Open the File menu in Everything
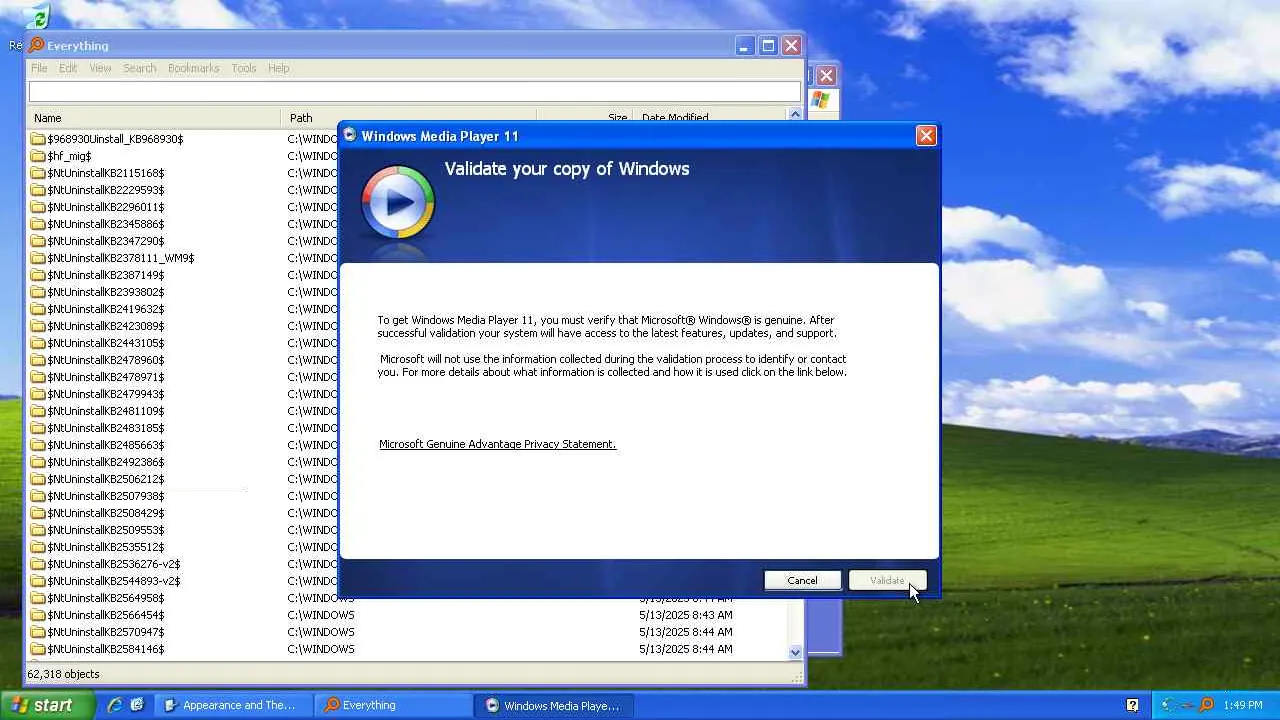This screenshot has height=720, width=1280. pyautogui.click(x=39, y=68)
